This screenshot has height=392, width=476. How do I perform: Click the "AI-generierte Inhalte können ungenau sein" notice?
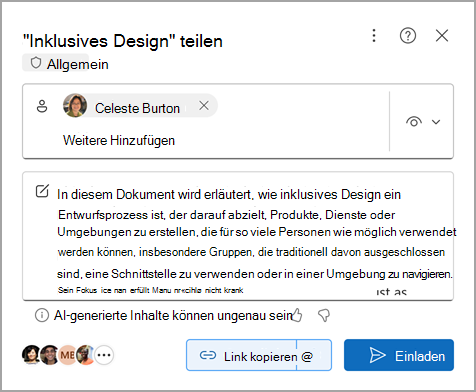(173, 315)
